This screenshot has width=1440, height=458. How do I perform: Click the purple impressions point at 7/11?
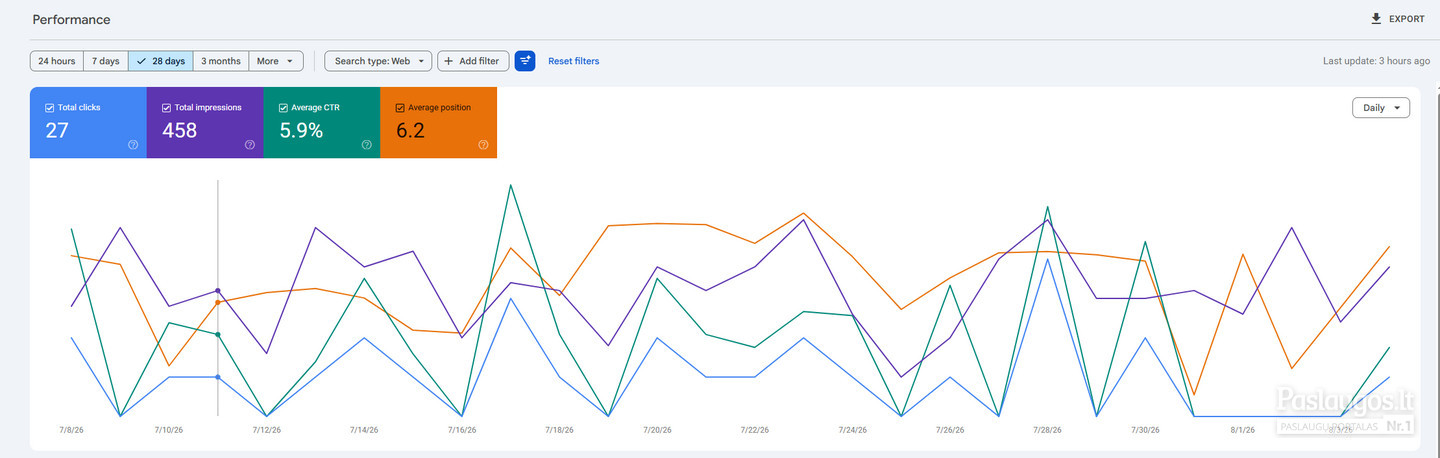pos(218,291)
